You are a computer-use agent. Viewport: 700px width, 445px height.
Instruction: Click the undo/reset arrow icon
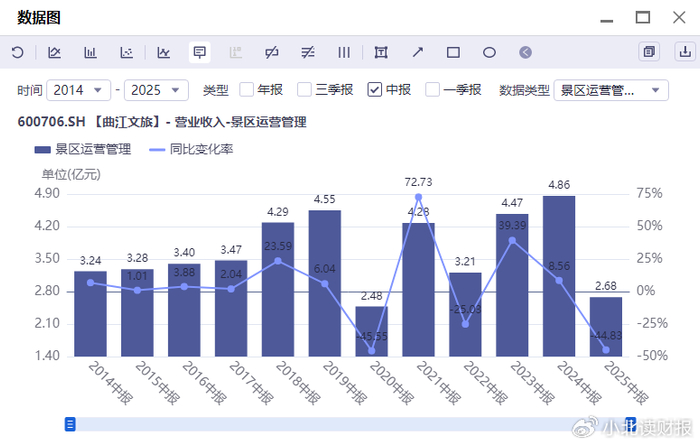coord(17,52)
